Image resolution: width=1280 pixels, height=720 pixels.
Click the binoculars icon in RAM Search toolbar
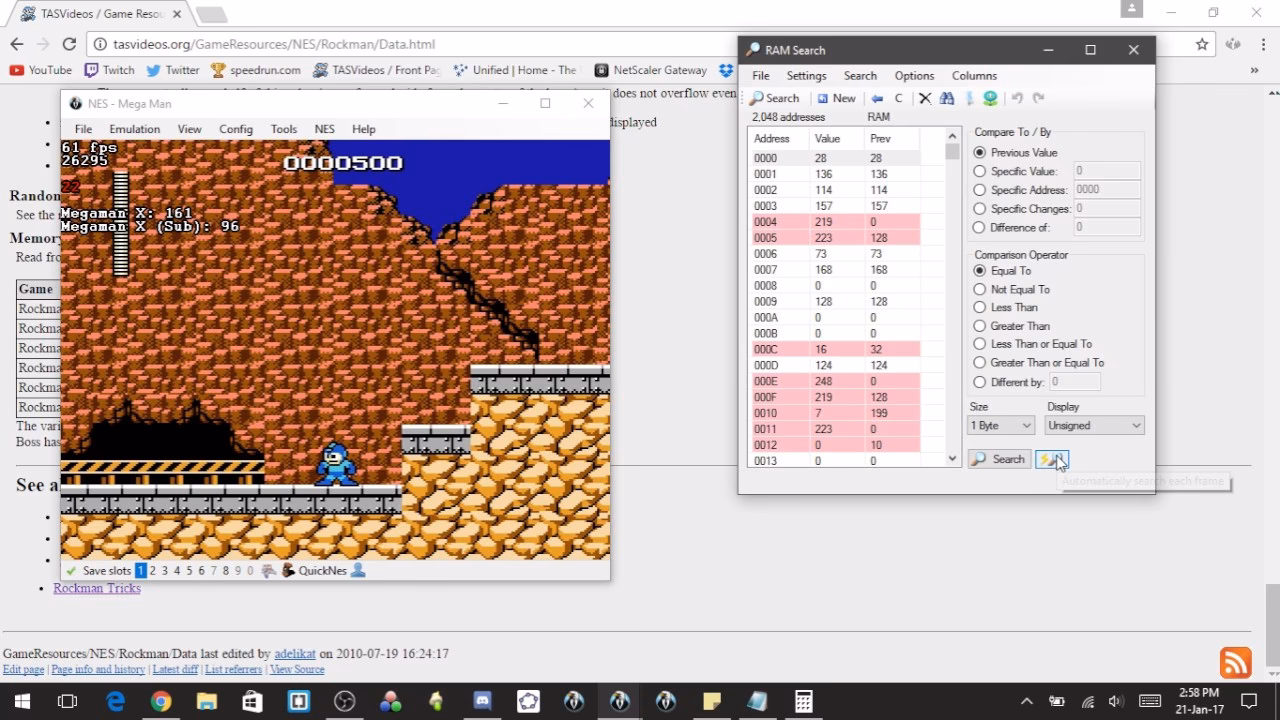click(x=946, y=98)
